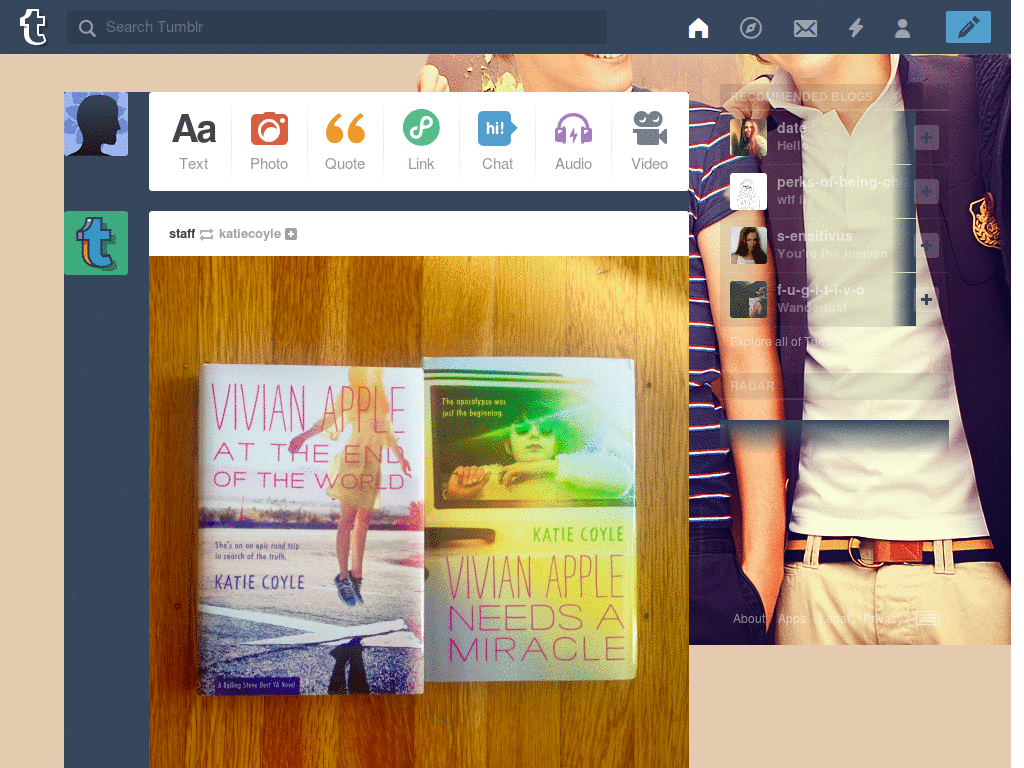Open the Vivian Apple books photo
The width and height of the screenshot is (1024, 768).
click(419, 512)
